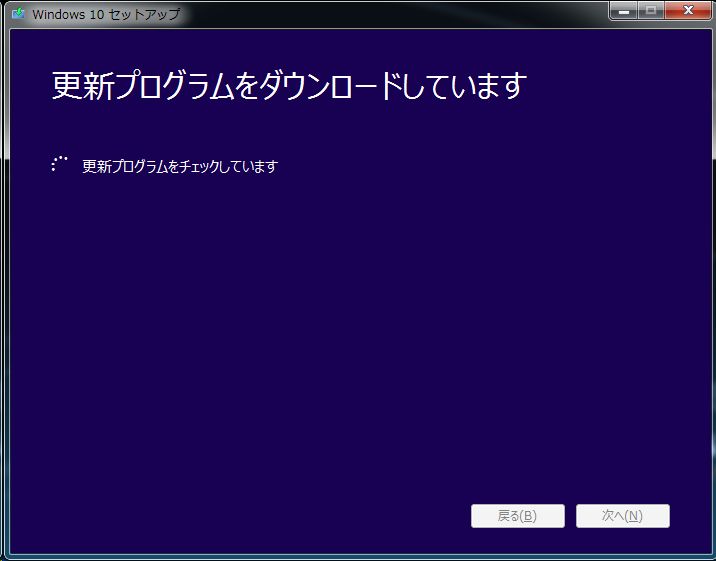Screen dimensions: 716x561
Task: Click the status text 更新プログラムをチェックしています
Action: coord(180,167)
